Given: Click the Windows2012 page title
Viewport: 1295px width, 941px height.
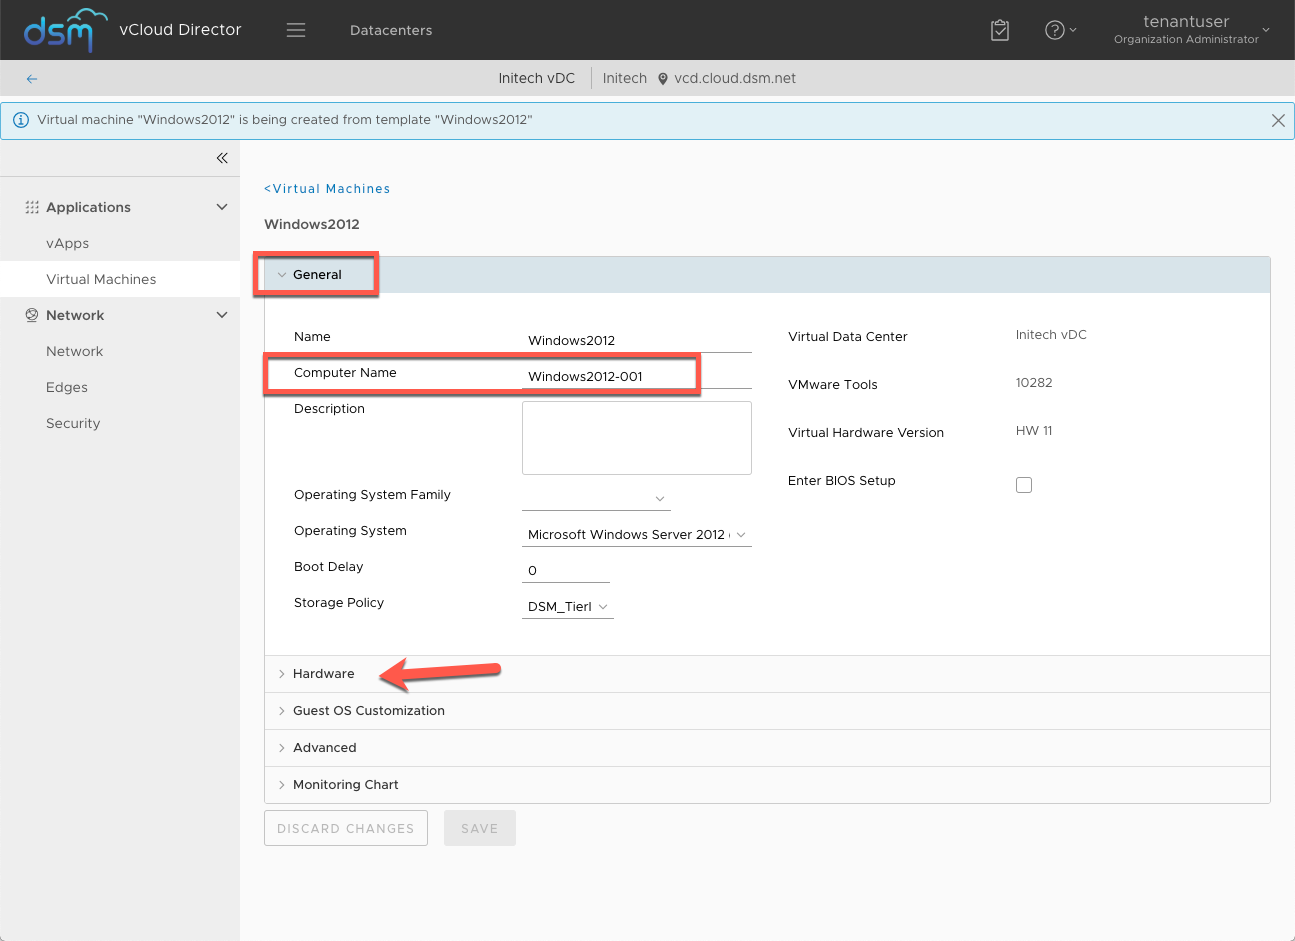Looking at the screenshot, I should point(312,224).
